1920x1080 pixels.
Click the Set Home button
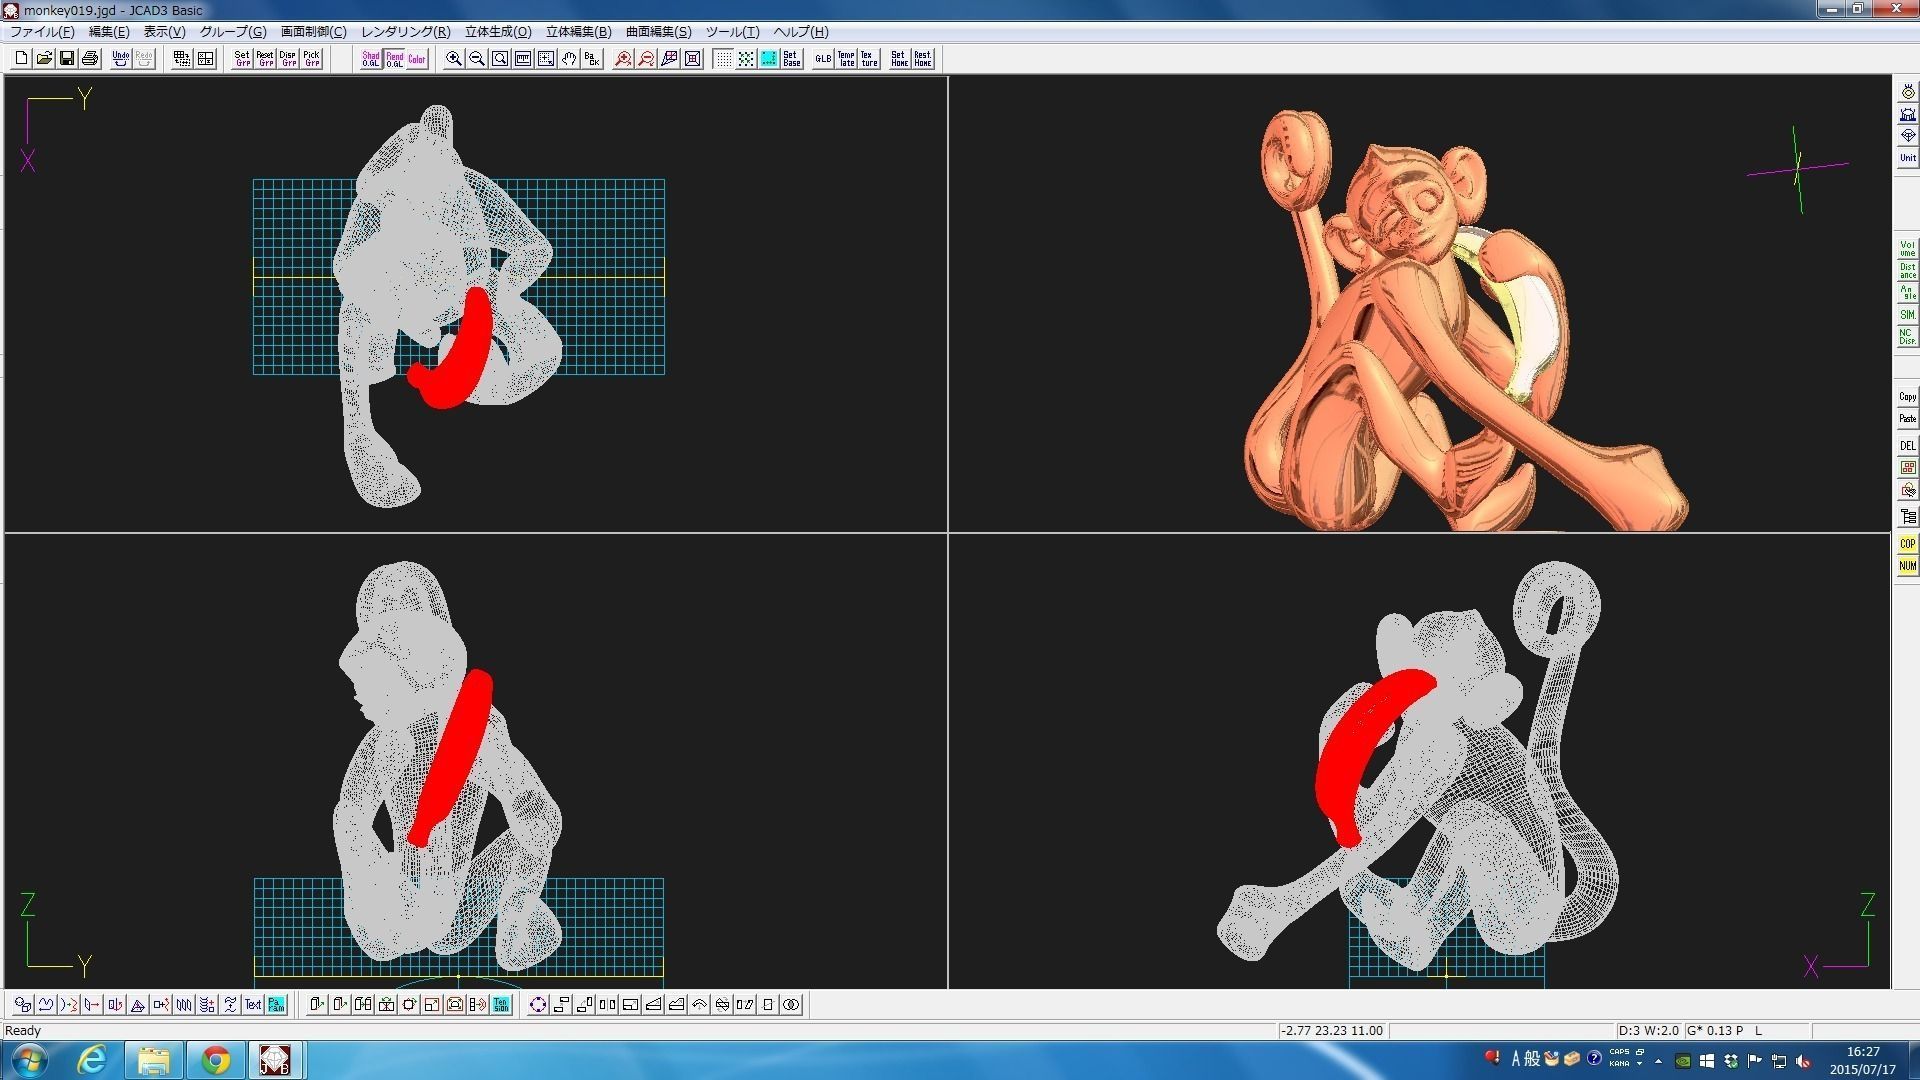click(899, 59)
